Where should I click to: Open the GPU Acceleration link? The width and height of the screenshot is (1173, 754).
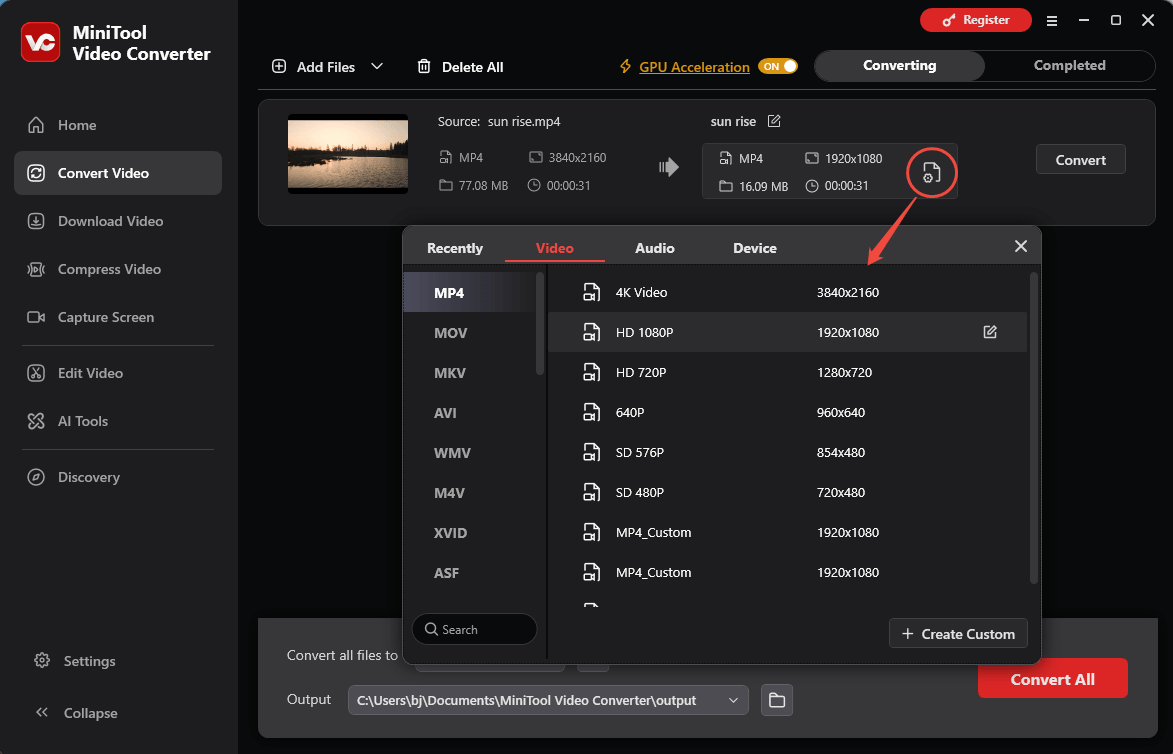pos(694,67)
